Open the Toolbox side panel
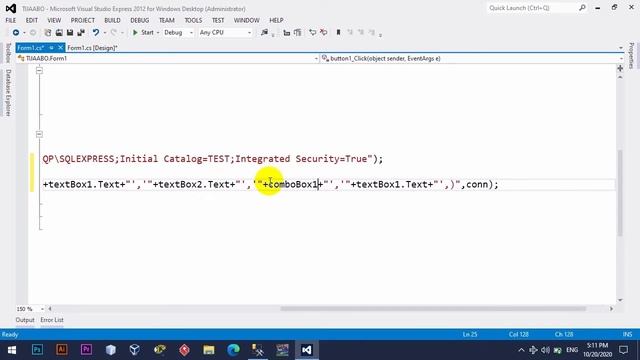This screenshot has width=640, height=360. point(8,53)
